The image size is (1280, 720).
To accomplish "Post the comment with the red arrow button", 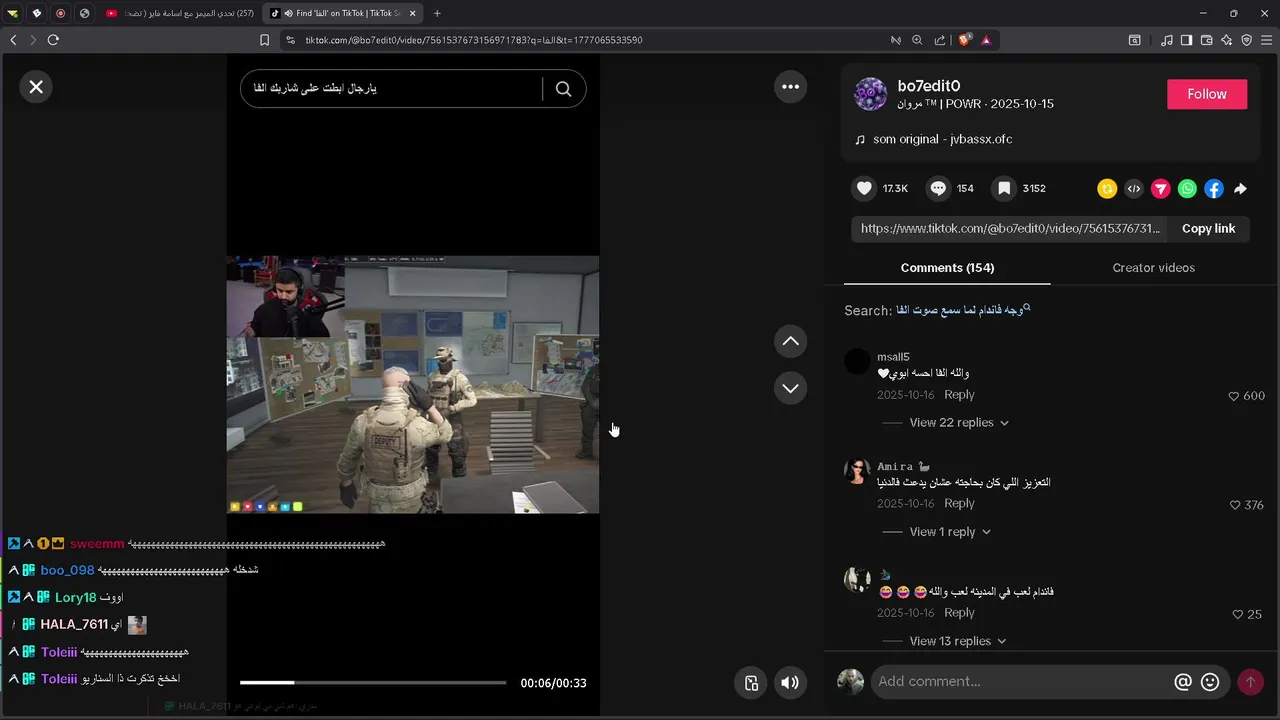I will point(1250,682).
